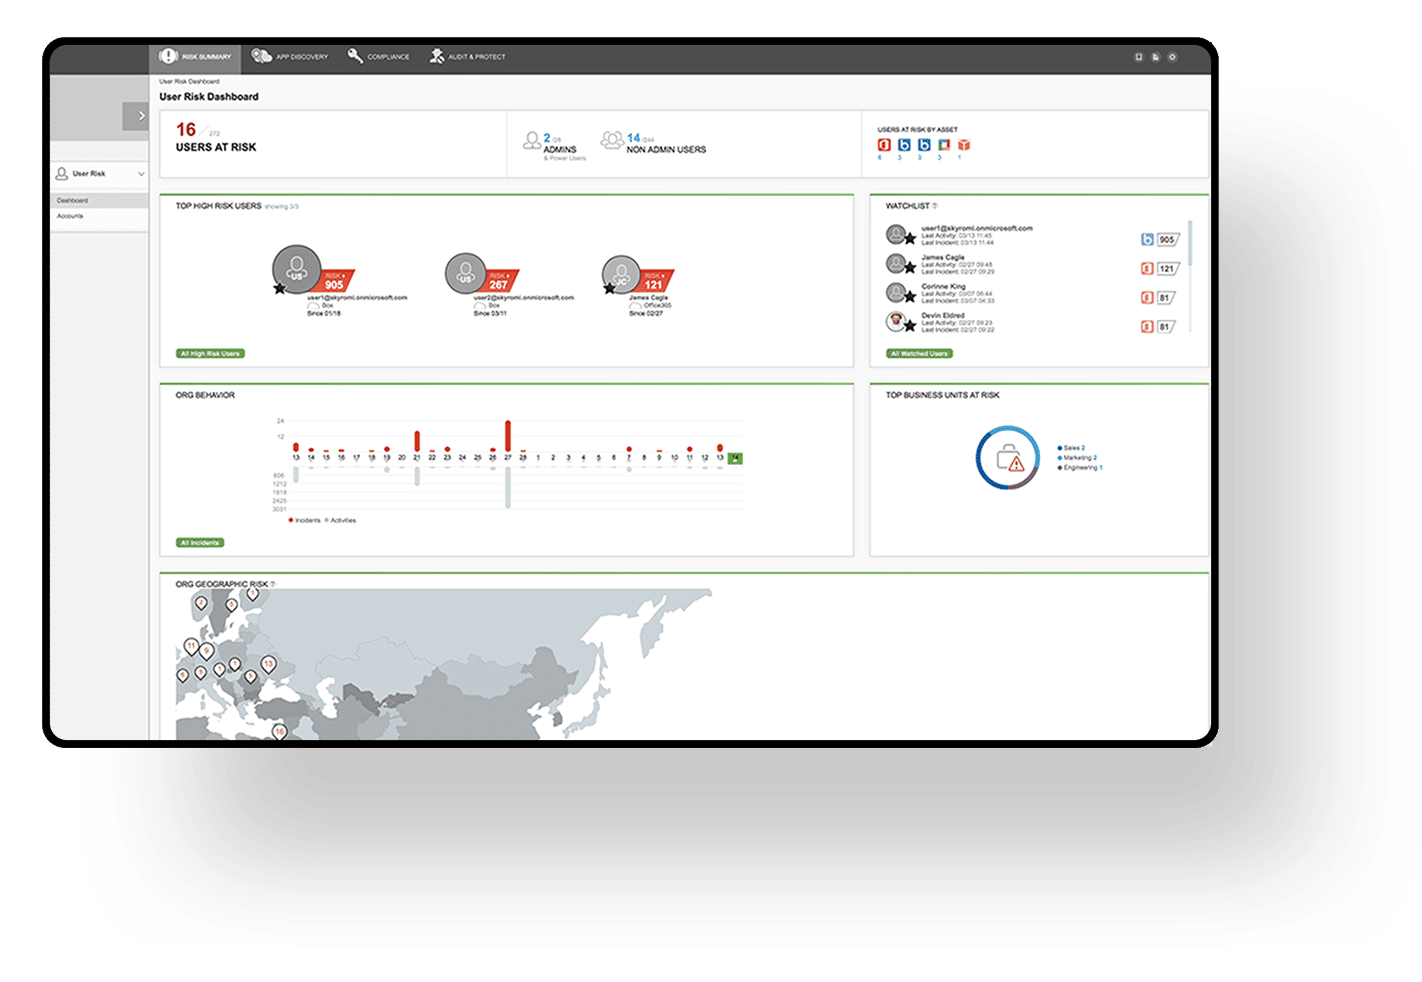This screenshot has width=1422, height=982.
Task: Click the All Watched Users button
Action: pyautogui.click(x=919, y=354)
